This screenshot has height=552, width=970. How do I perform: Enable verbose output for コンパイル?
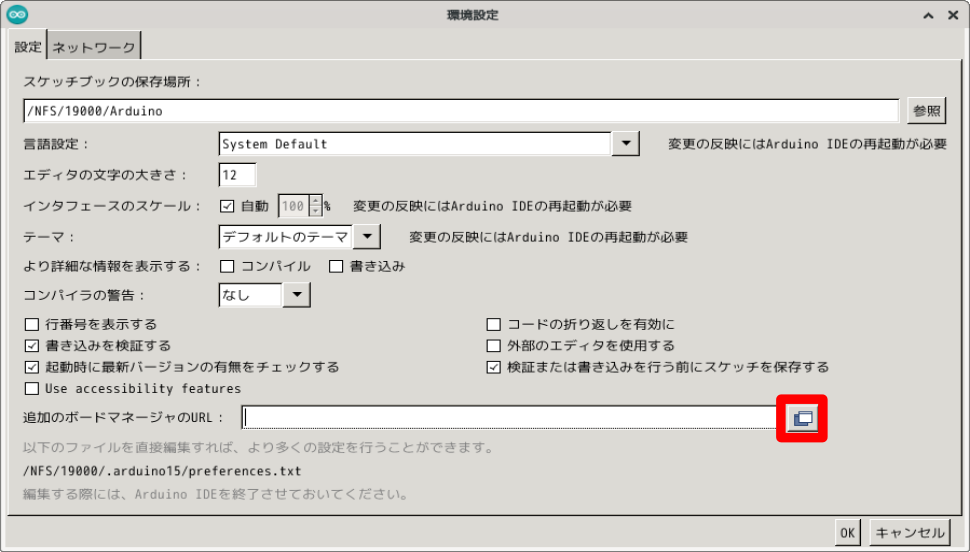pos(227,266)
